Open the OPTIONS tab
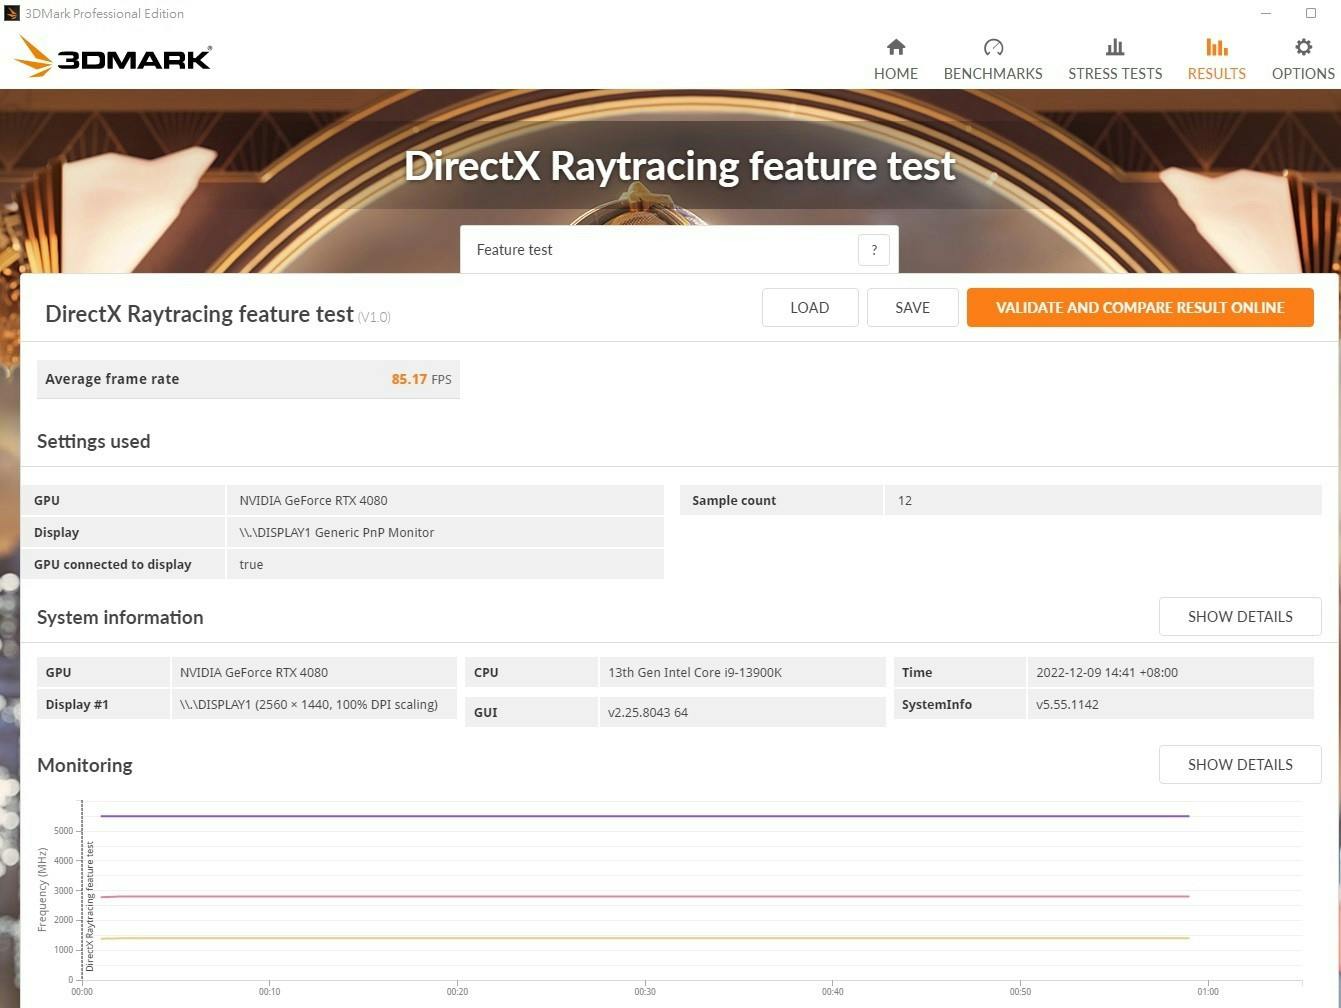 (x=1303, y=59)
